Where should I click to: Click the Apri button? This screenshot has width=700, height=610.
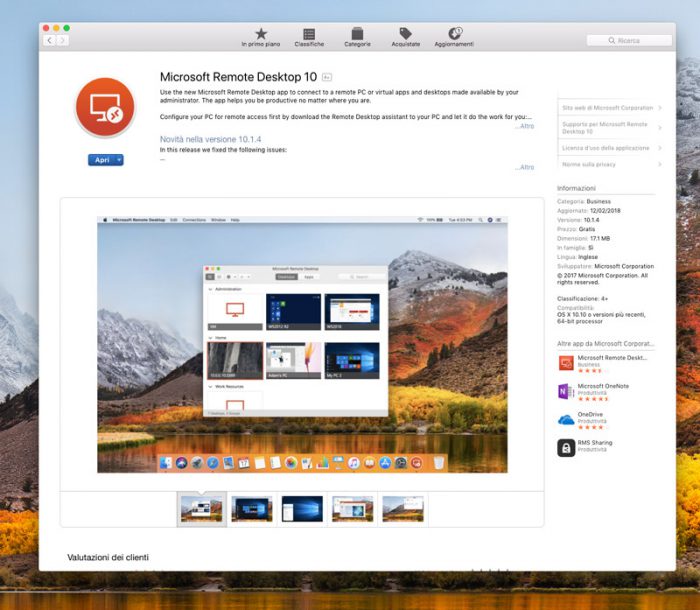click(x=102, y=160)
